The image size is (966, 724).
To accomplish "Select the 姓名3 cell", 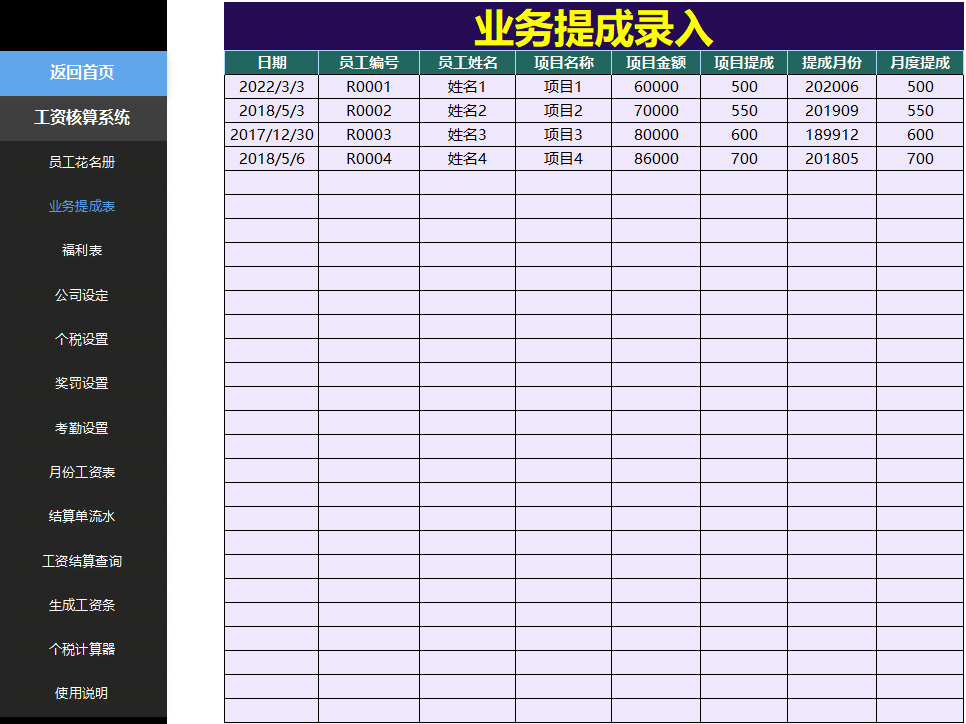I will (x=468, y=135).
